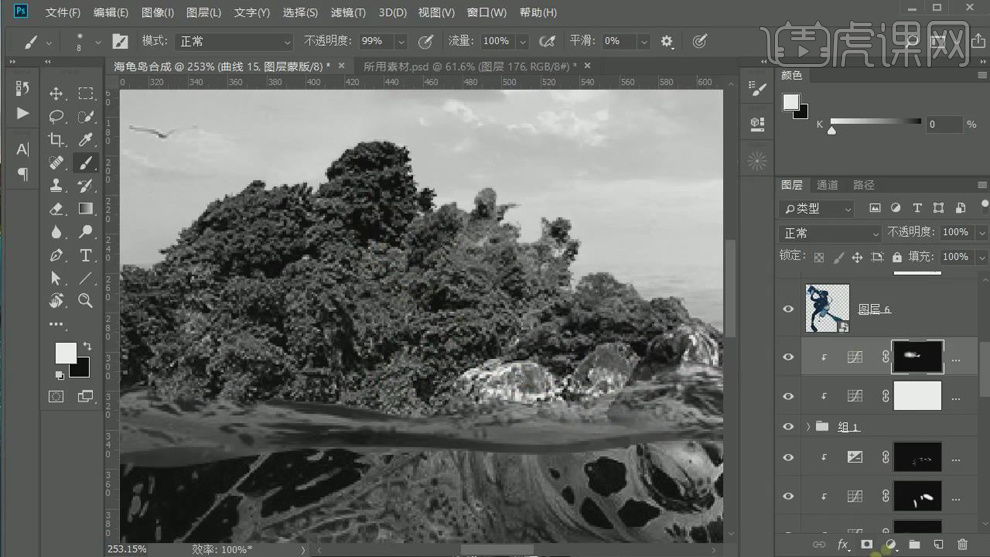Activate the Zoom tool
990x557 pixels.
[x=86, y=301]
